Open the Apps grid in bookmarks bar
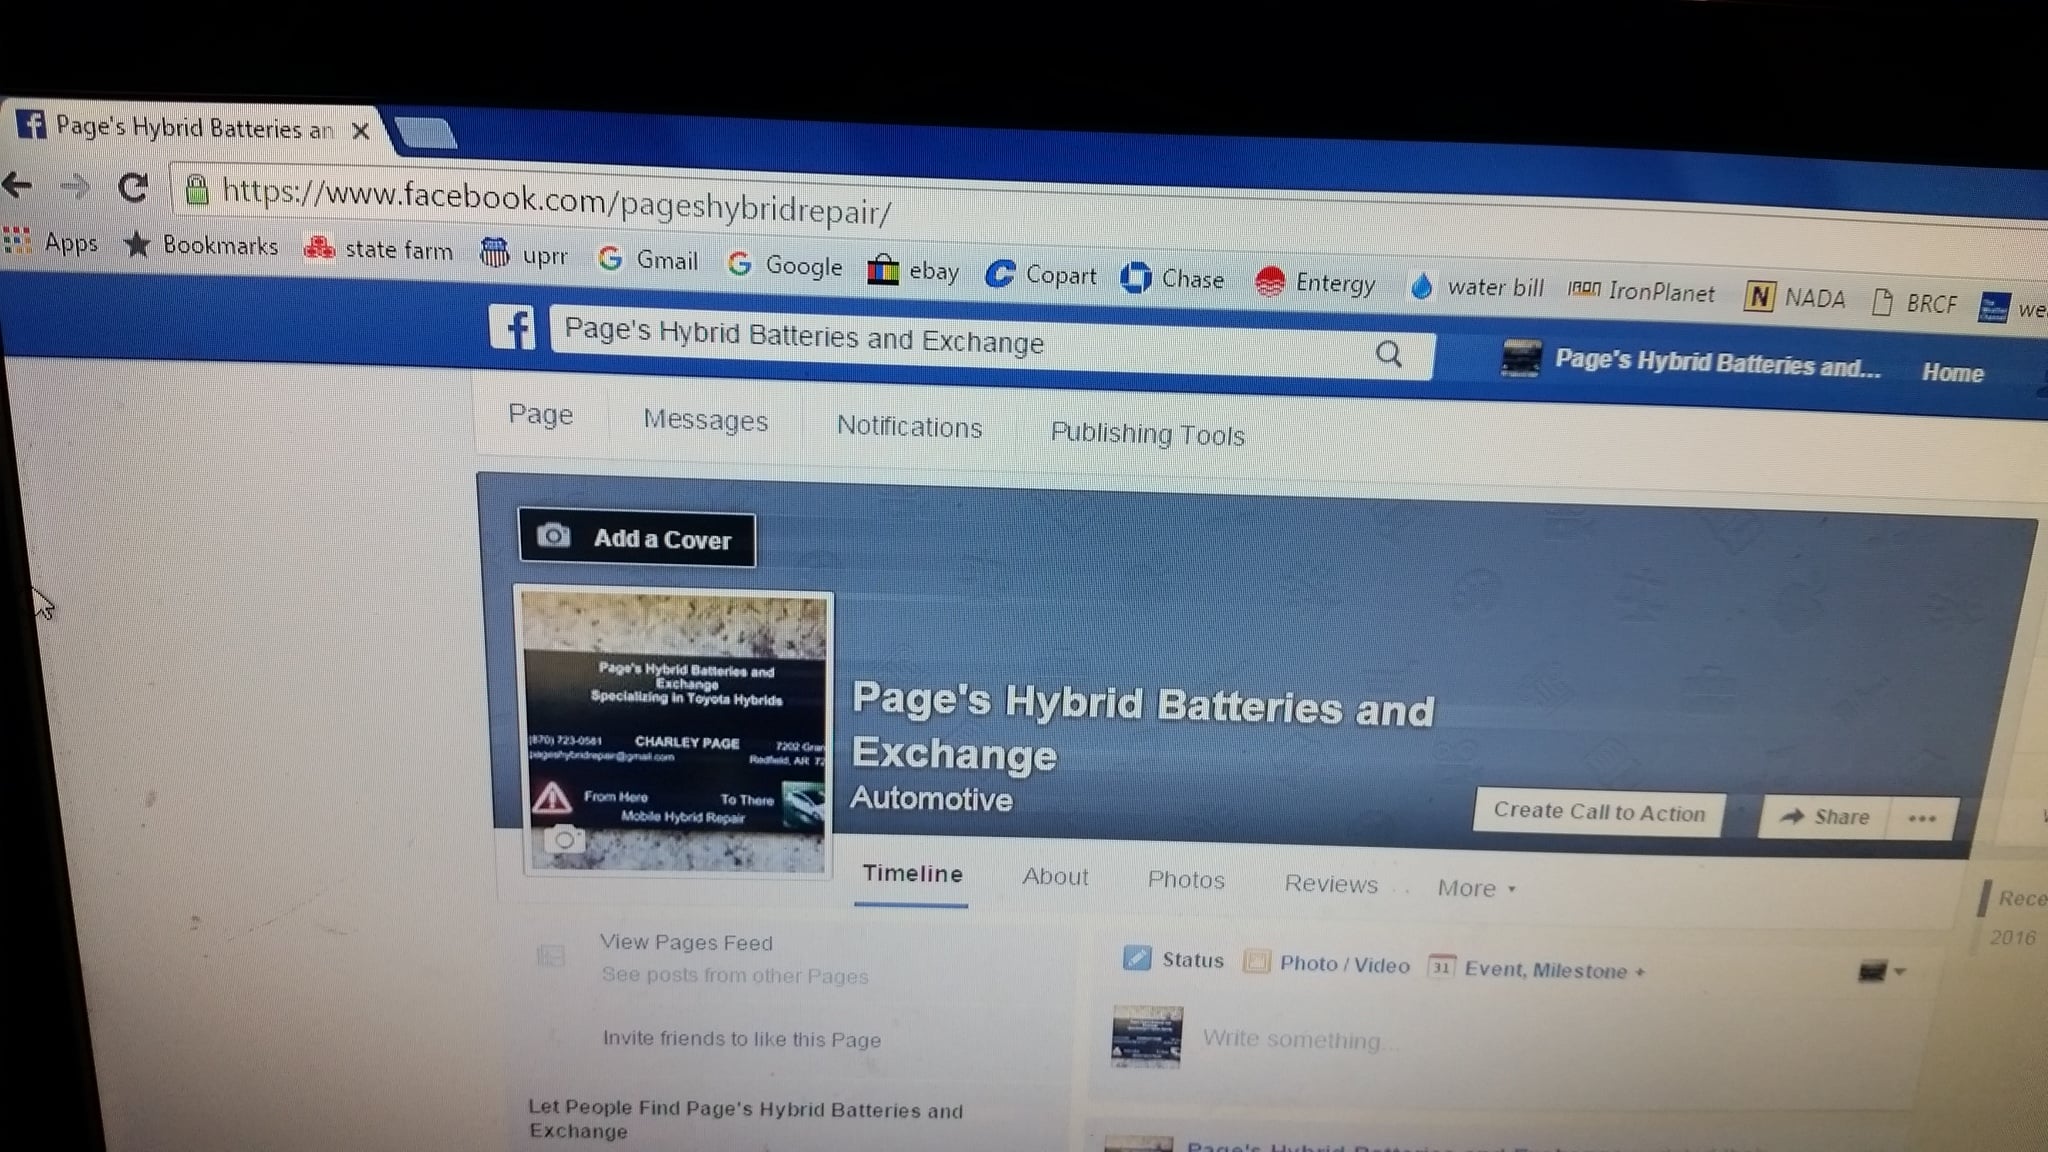 point(51,242)
